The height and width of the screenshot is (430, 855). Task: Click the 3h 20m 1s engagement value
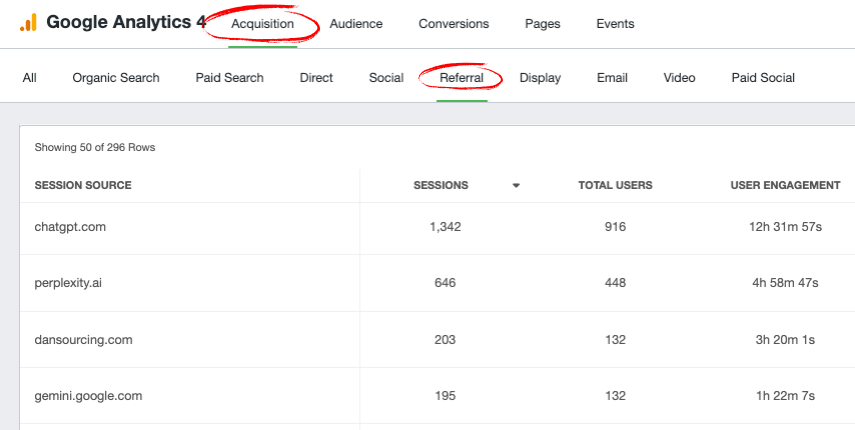click(785, 340)
